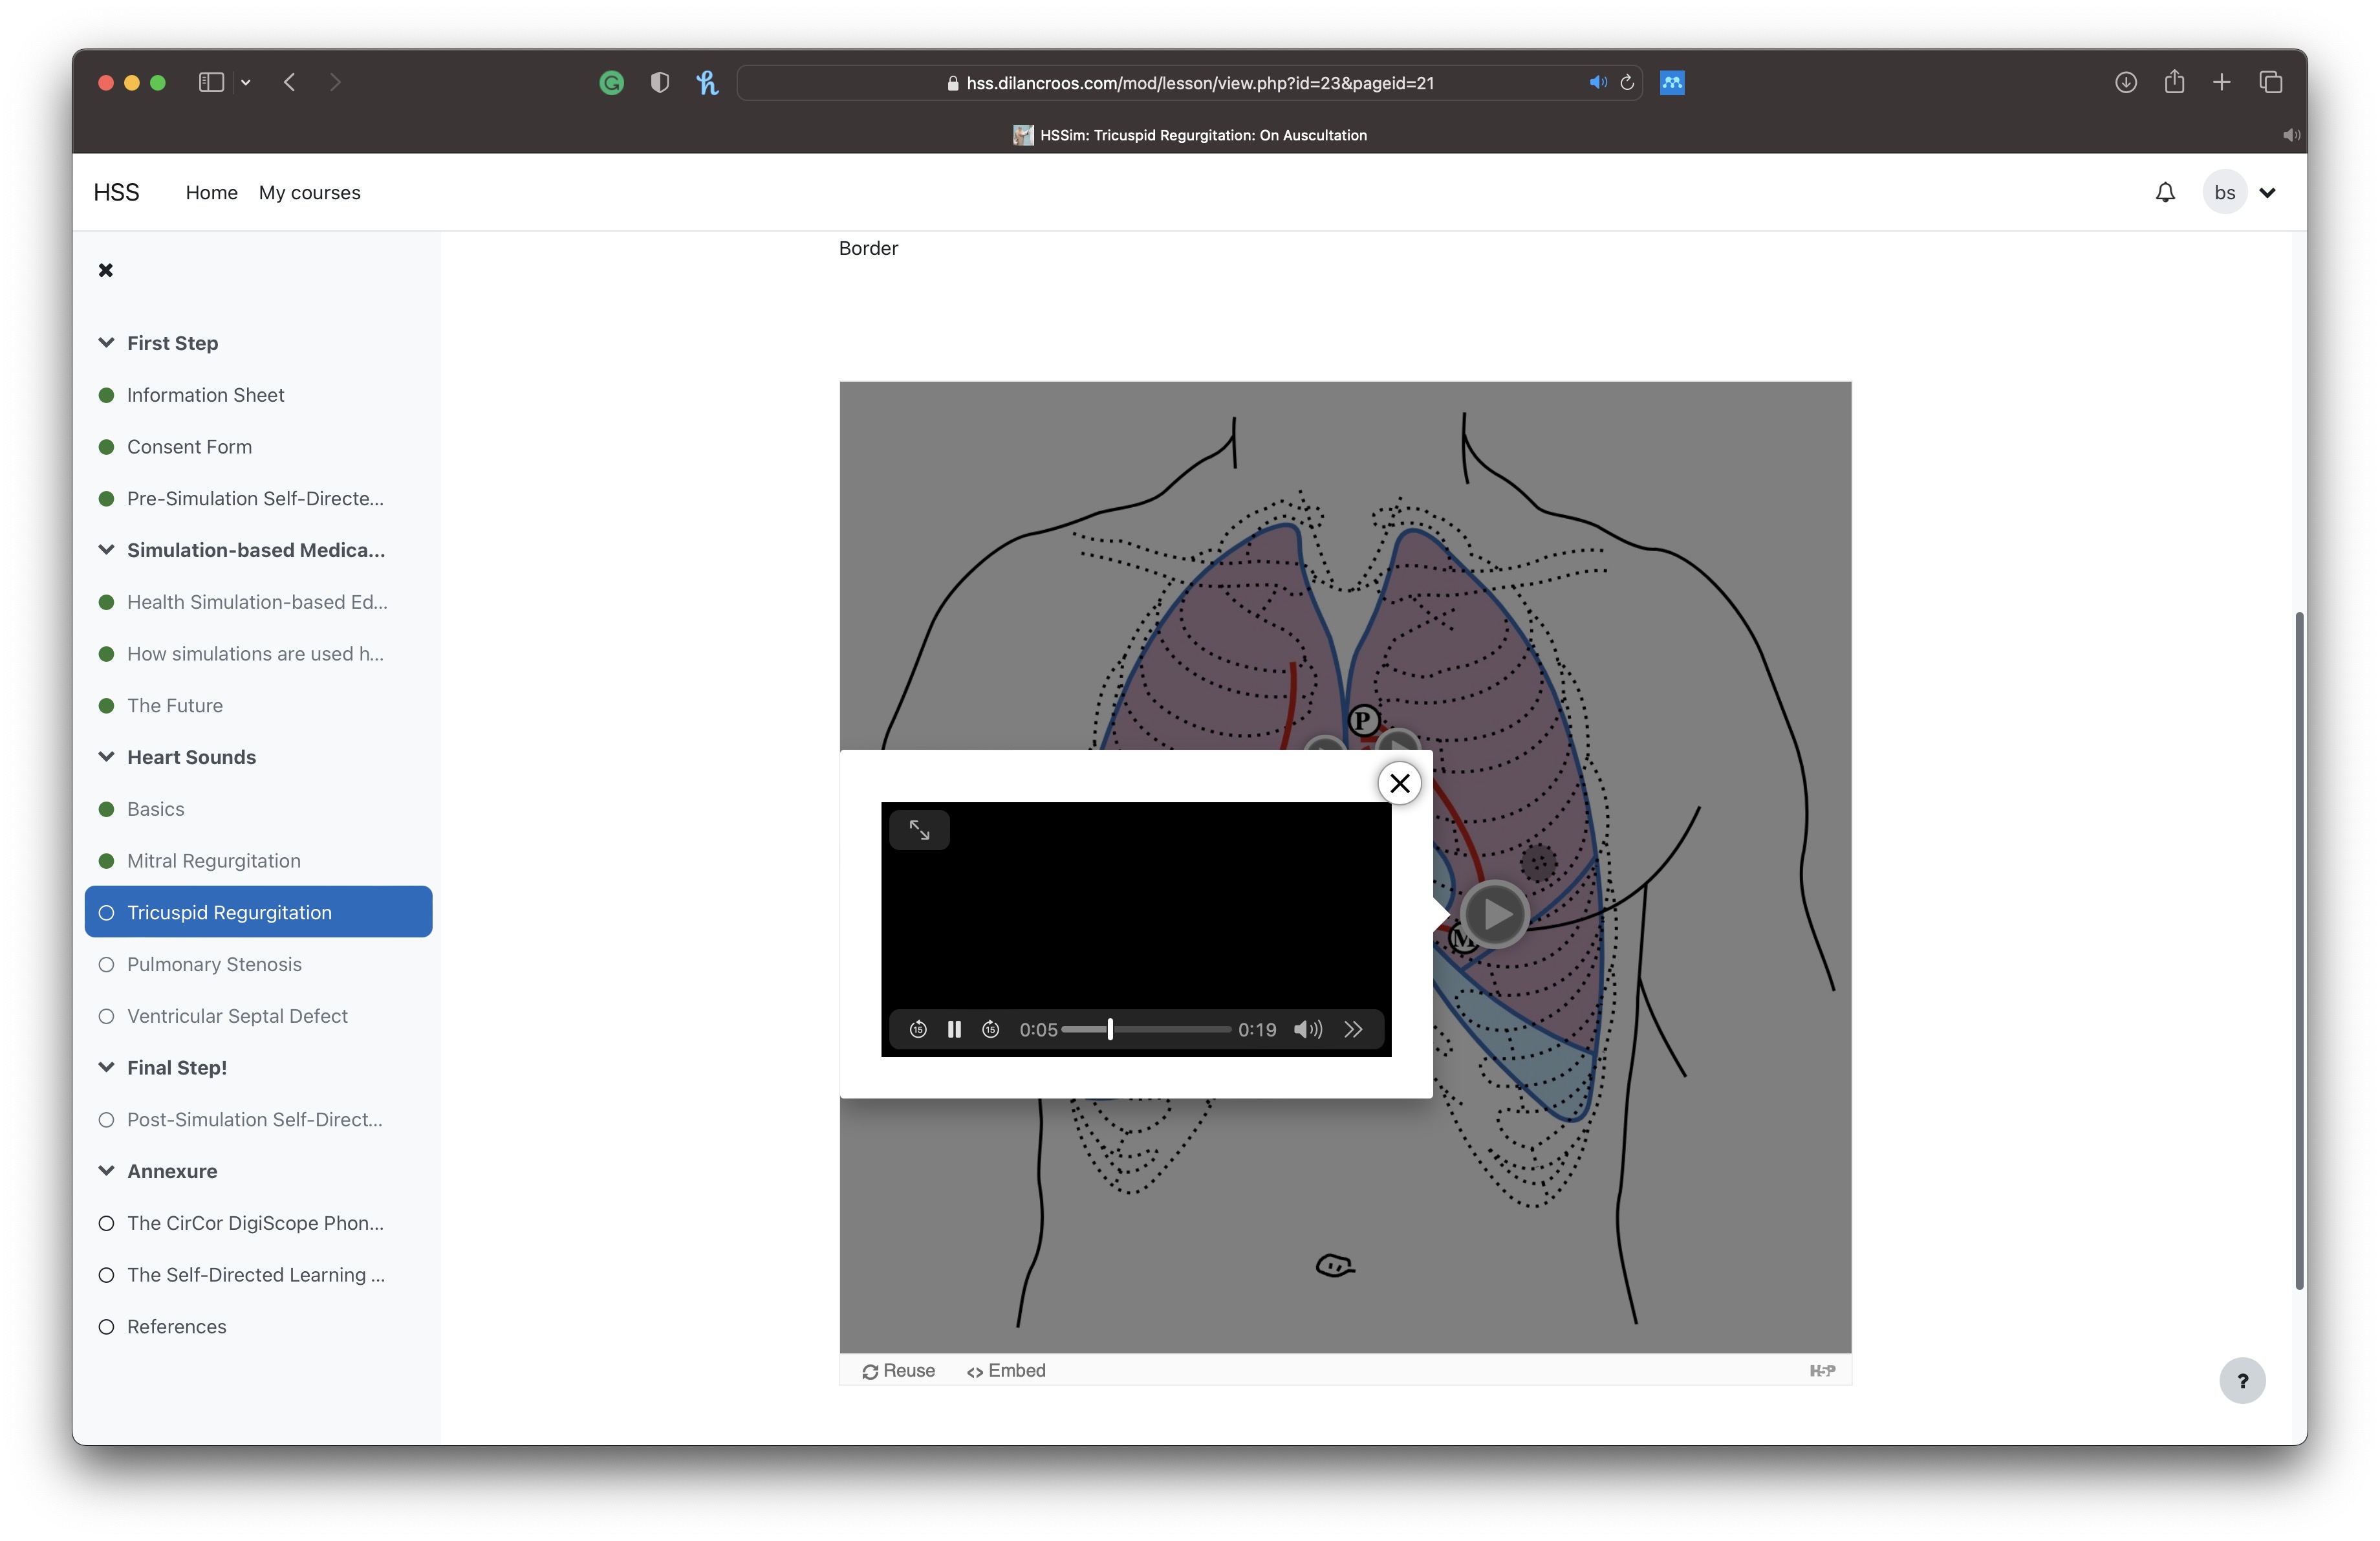
Task: Open more options chevrons in audio player
Action: [x=1353, y=1029]
